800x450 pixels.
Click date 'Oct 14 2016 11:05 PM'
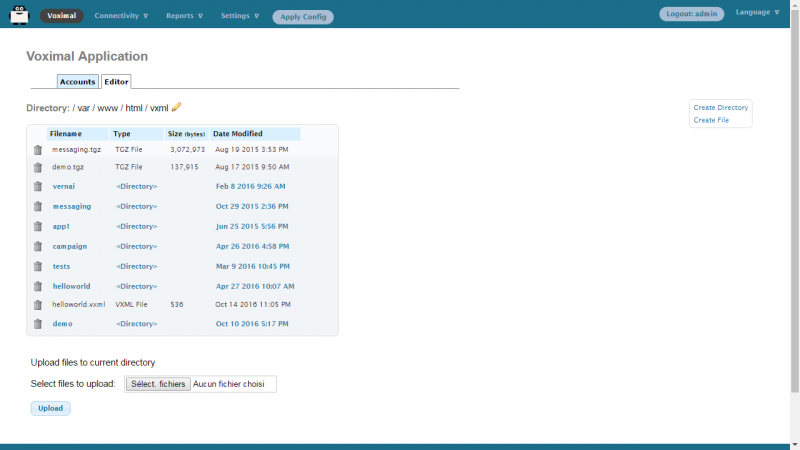tap(253, 304)
